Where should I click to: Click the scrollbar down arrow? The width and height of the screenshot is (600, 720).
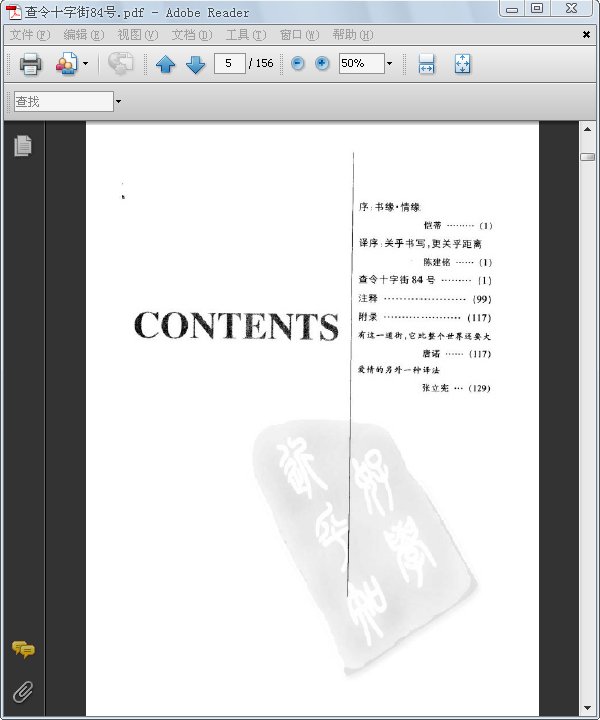[x=588, y=708]
